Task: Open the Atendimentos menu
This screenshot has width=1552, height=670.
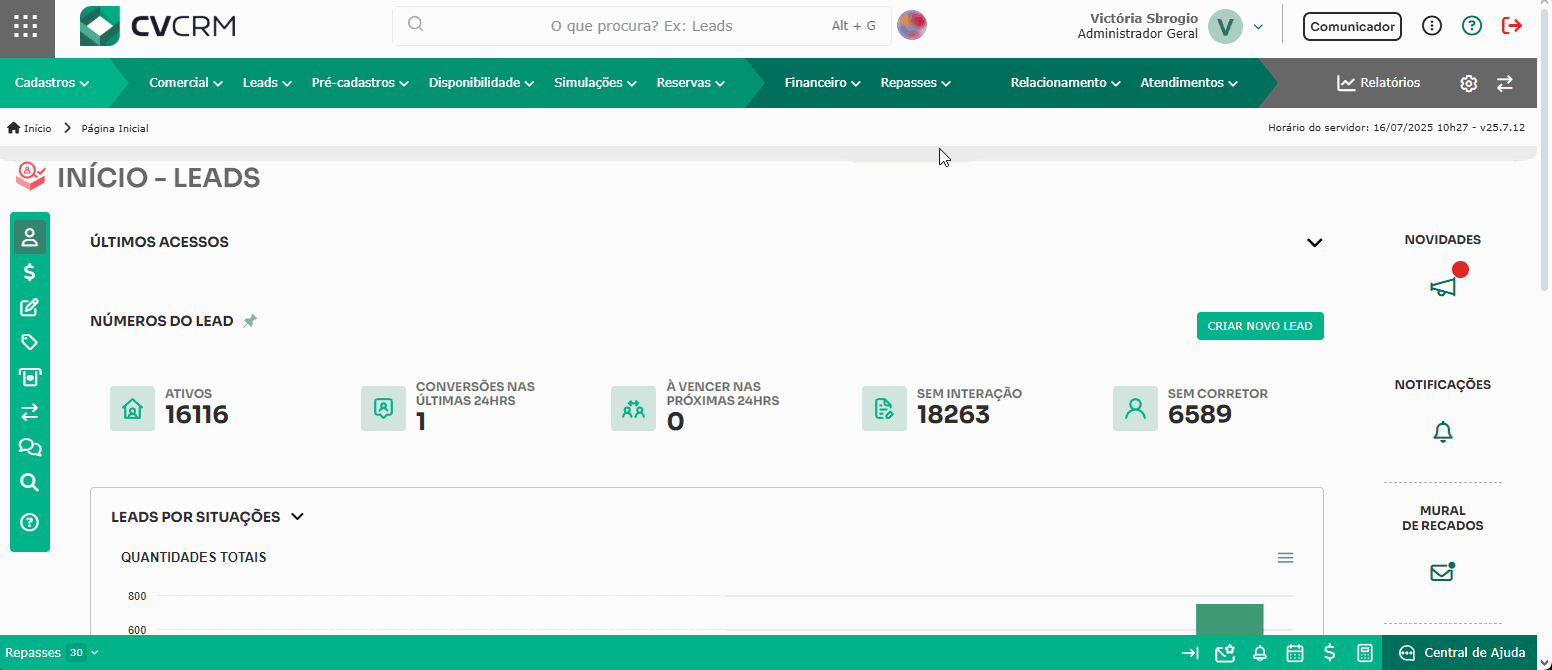Action: (1190, 83)
